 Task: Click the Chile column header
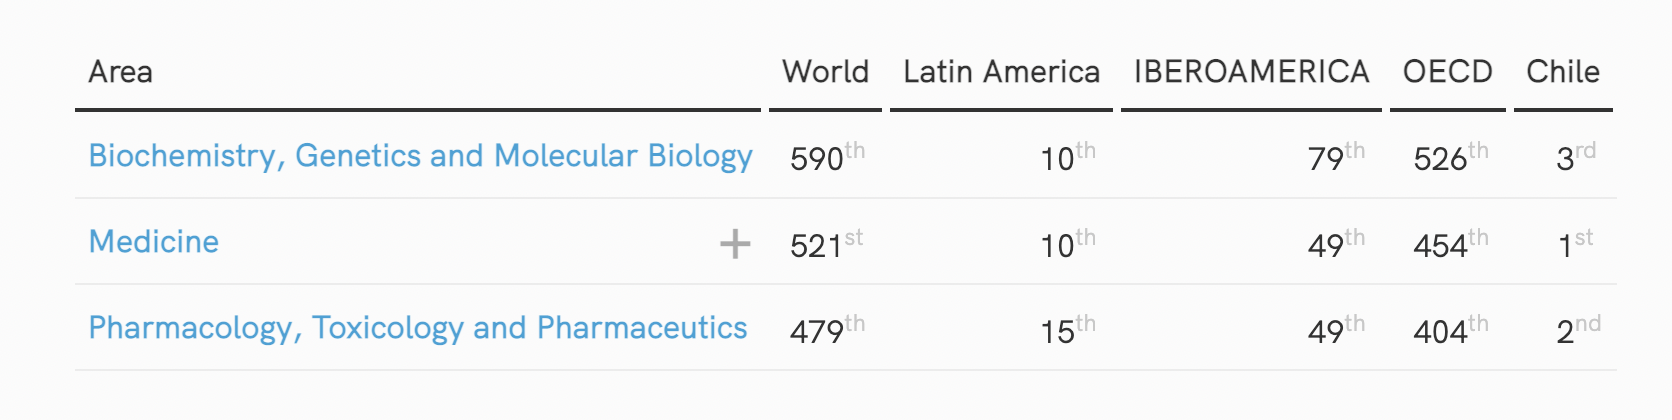(x=1563, y=72)
